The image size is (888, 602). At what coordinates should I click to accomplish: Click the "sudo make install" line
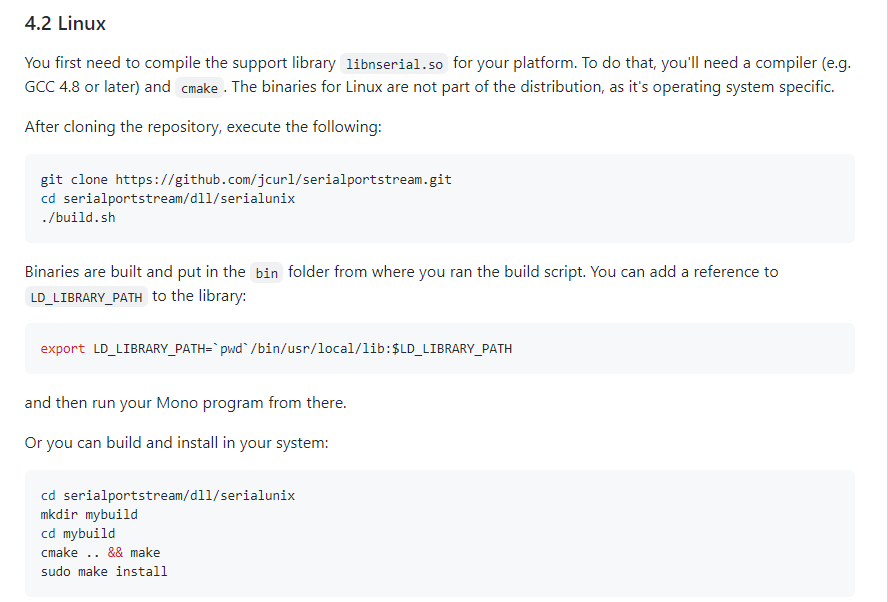(104, 571)
